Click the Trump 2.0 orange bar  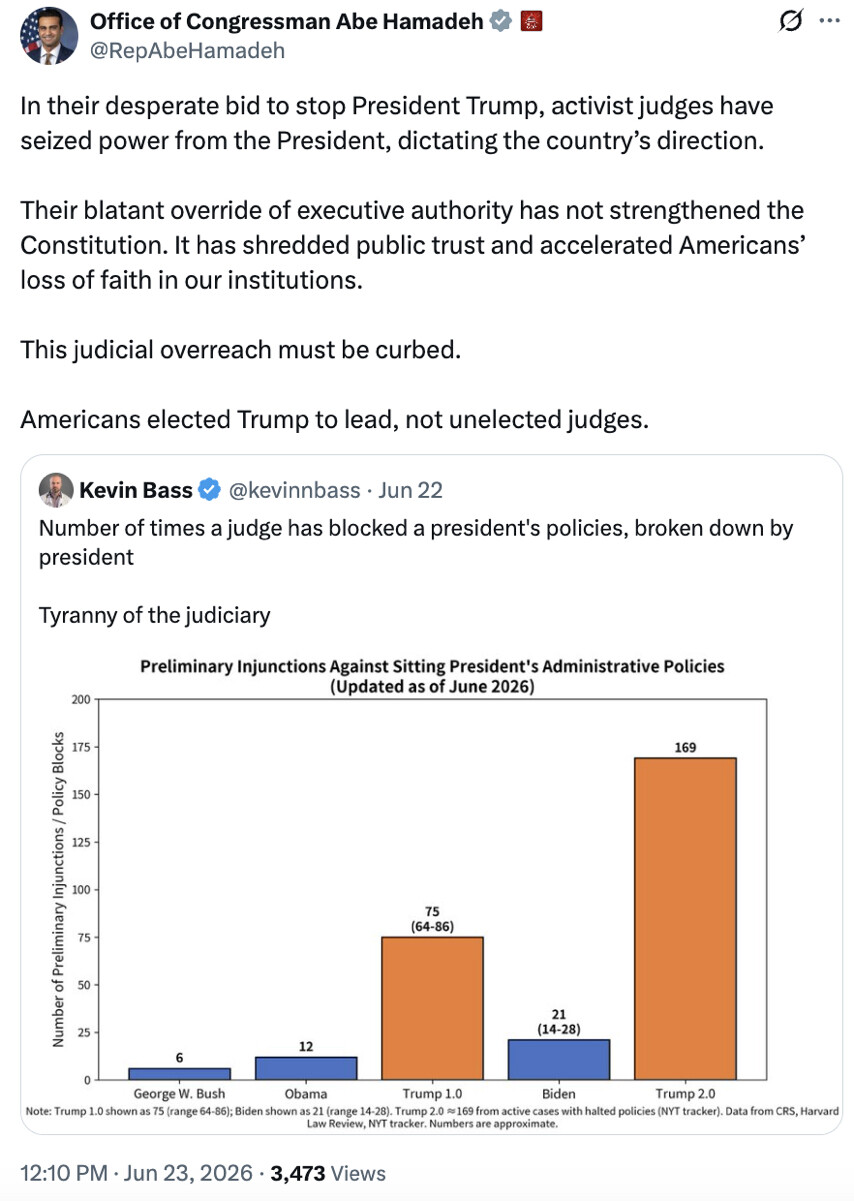tap(685, 919)
